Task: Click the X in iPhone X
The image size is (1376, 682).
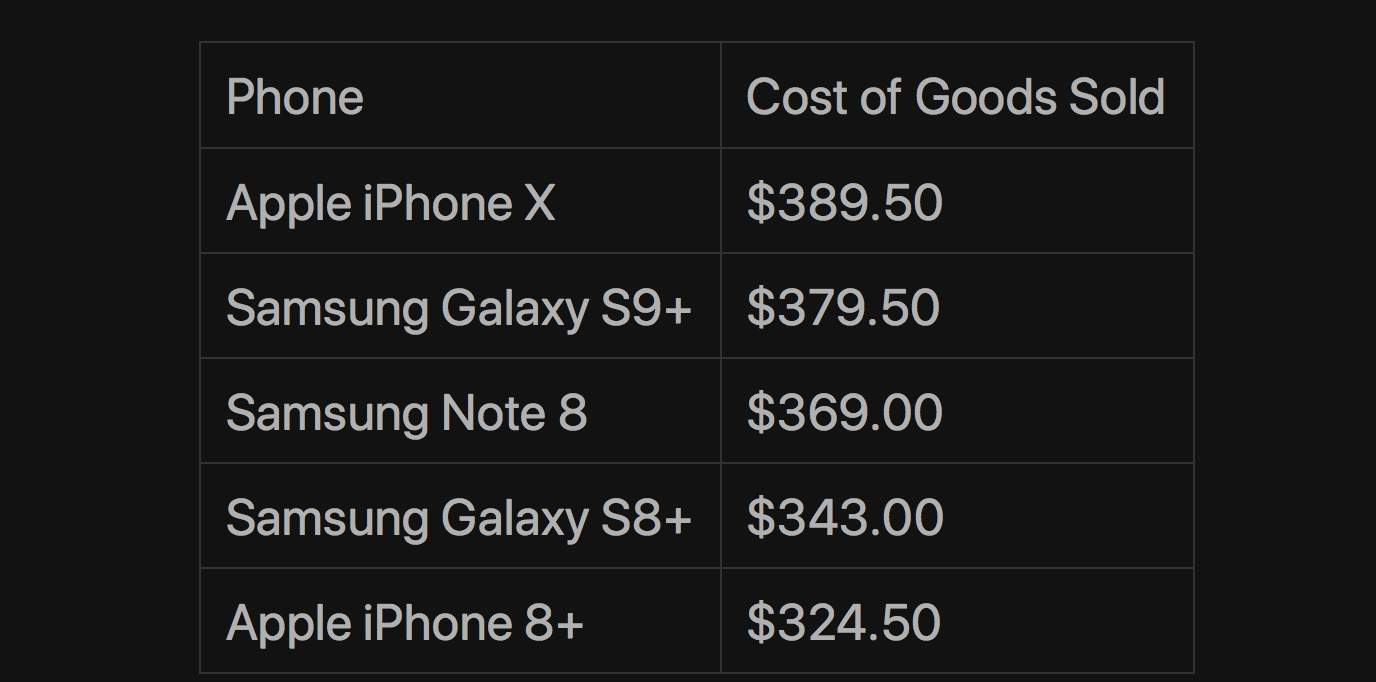Action: 539,203
